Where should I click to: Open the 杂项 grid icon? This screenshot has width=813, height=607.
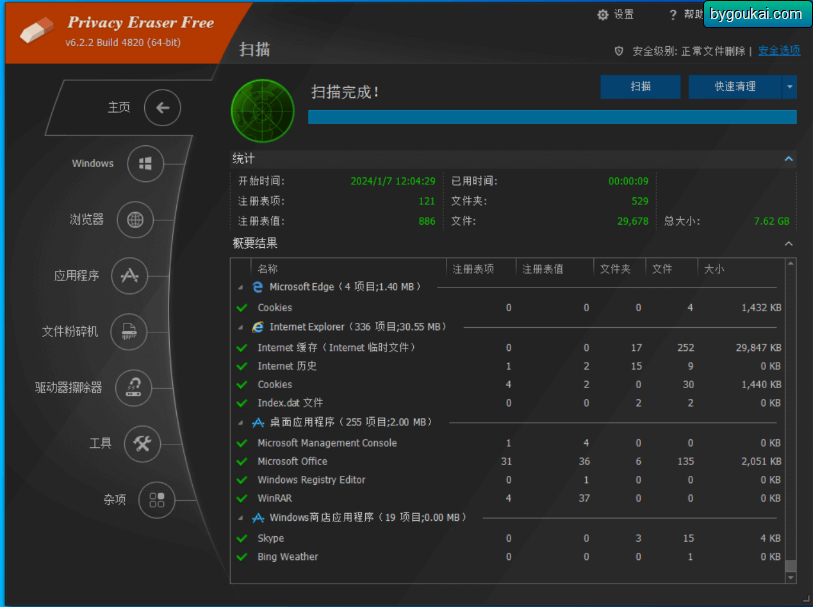tap(157, 500)
